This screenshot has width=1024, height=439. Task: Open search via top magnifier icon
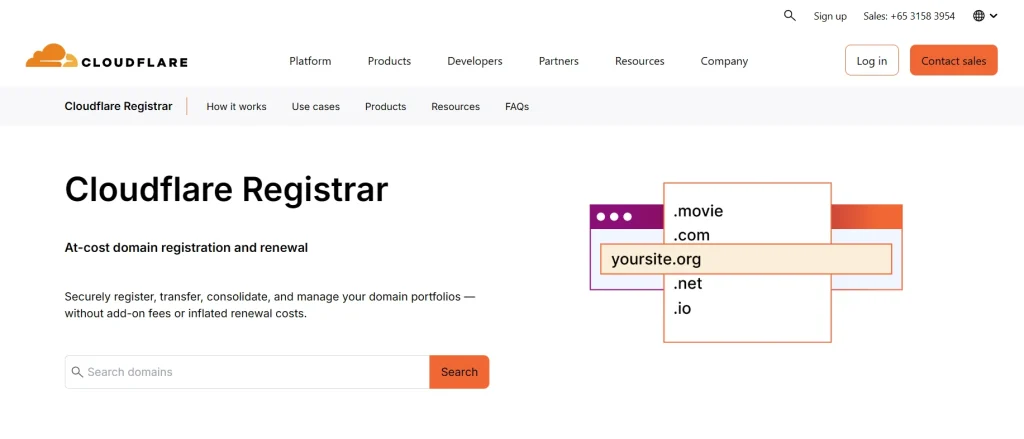[x=790, y=16]
